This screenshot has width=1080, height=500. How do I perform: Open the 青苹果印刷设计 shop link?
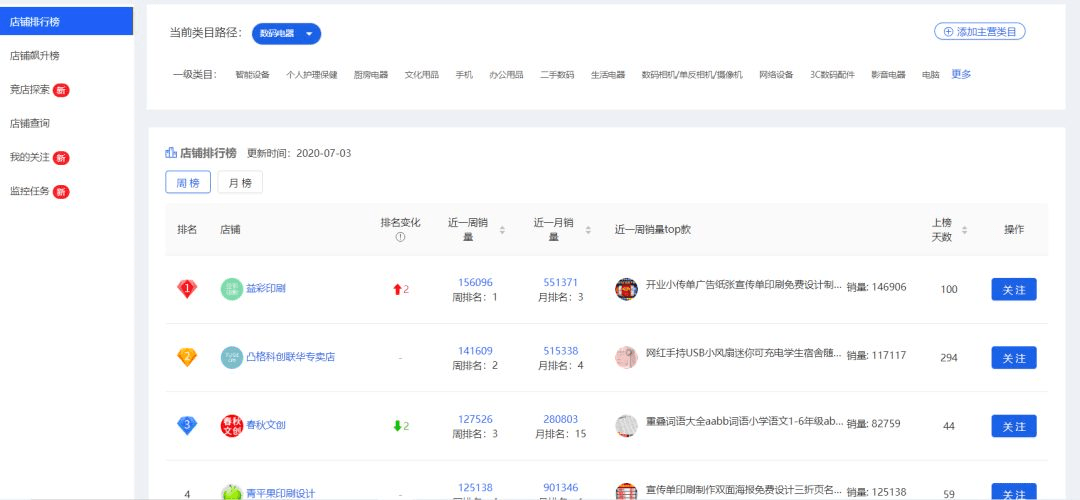281,493
